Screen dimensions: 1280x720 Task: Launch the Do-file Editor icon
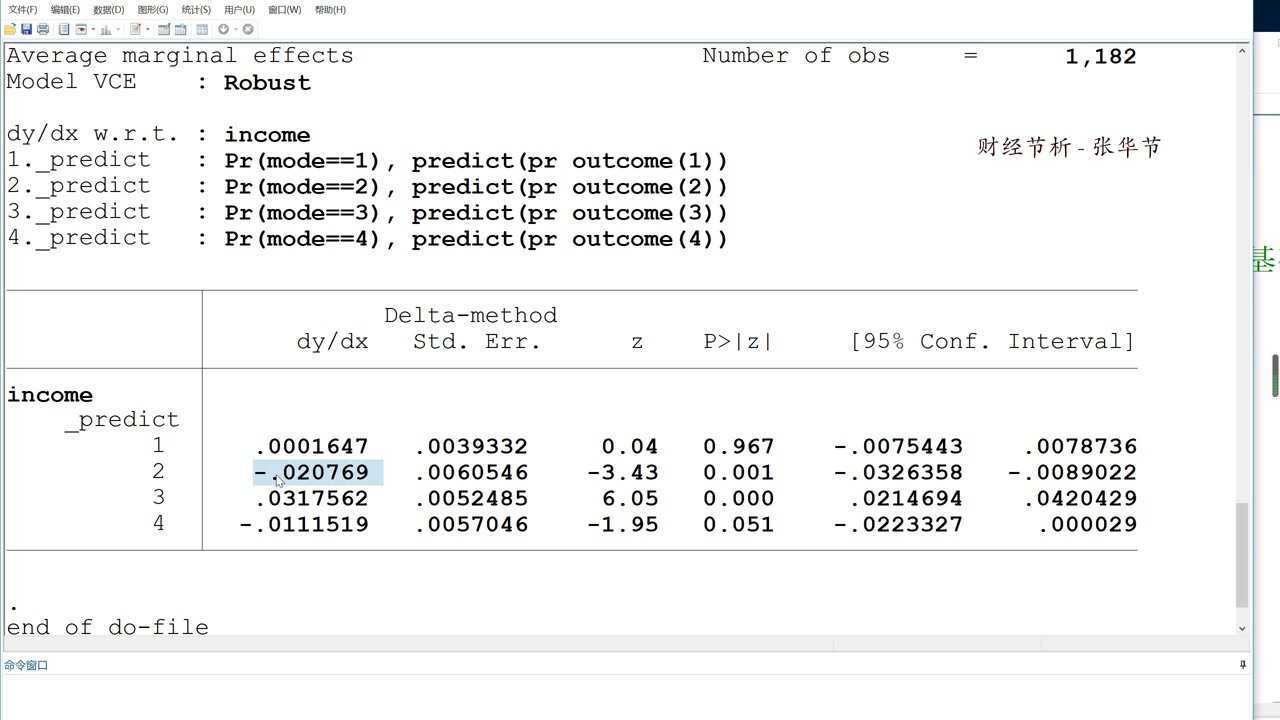[x=136, y=29]
